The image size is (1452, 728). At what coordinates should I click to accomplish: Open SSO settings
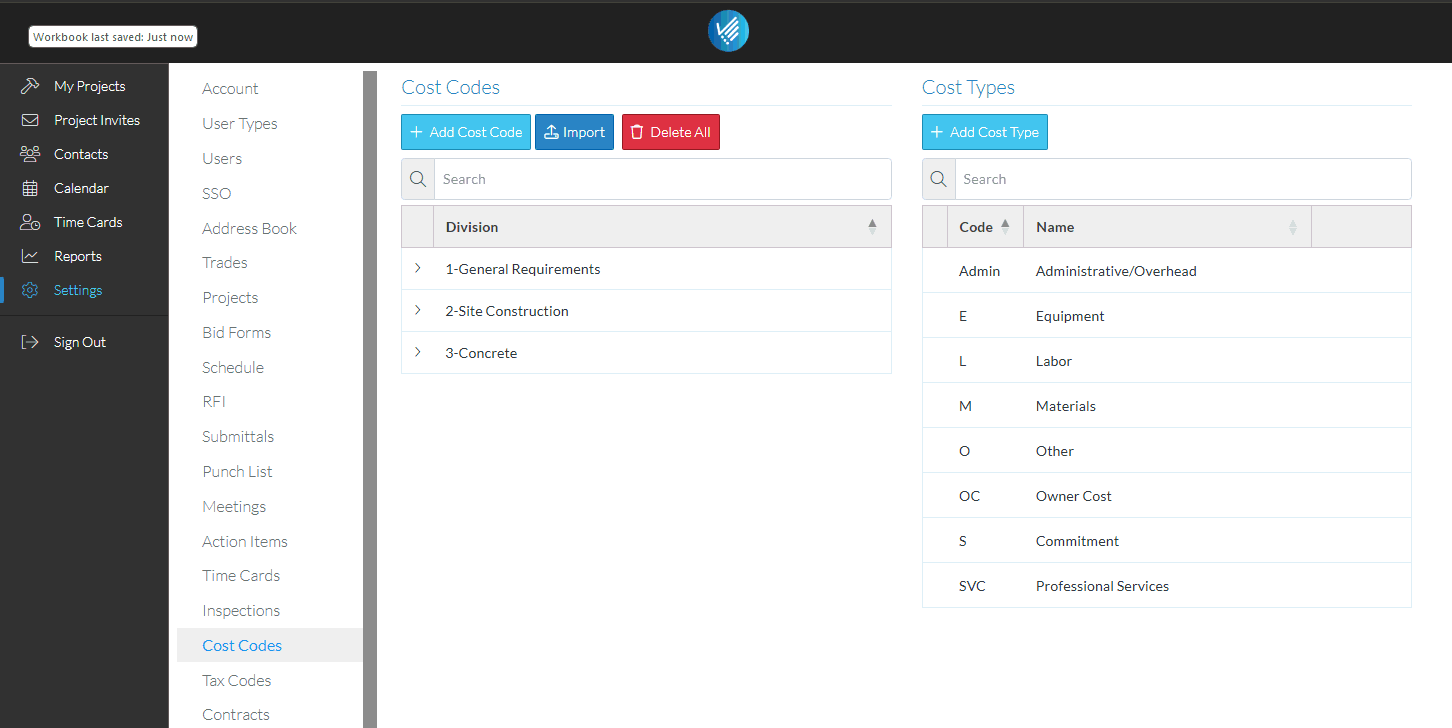click(216, 194)
